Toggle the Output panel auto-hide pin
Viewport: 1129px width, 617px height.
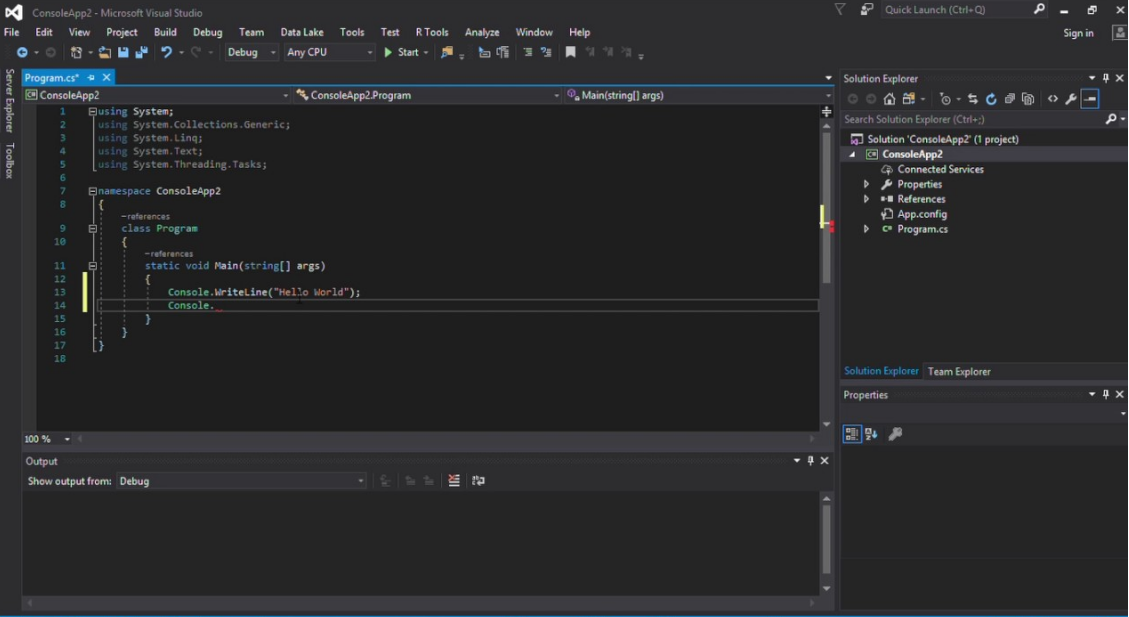[x=810, y=460]
